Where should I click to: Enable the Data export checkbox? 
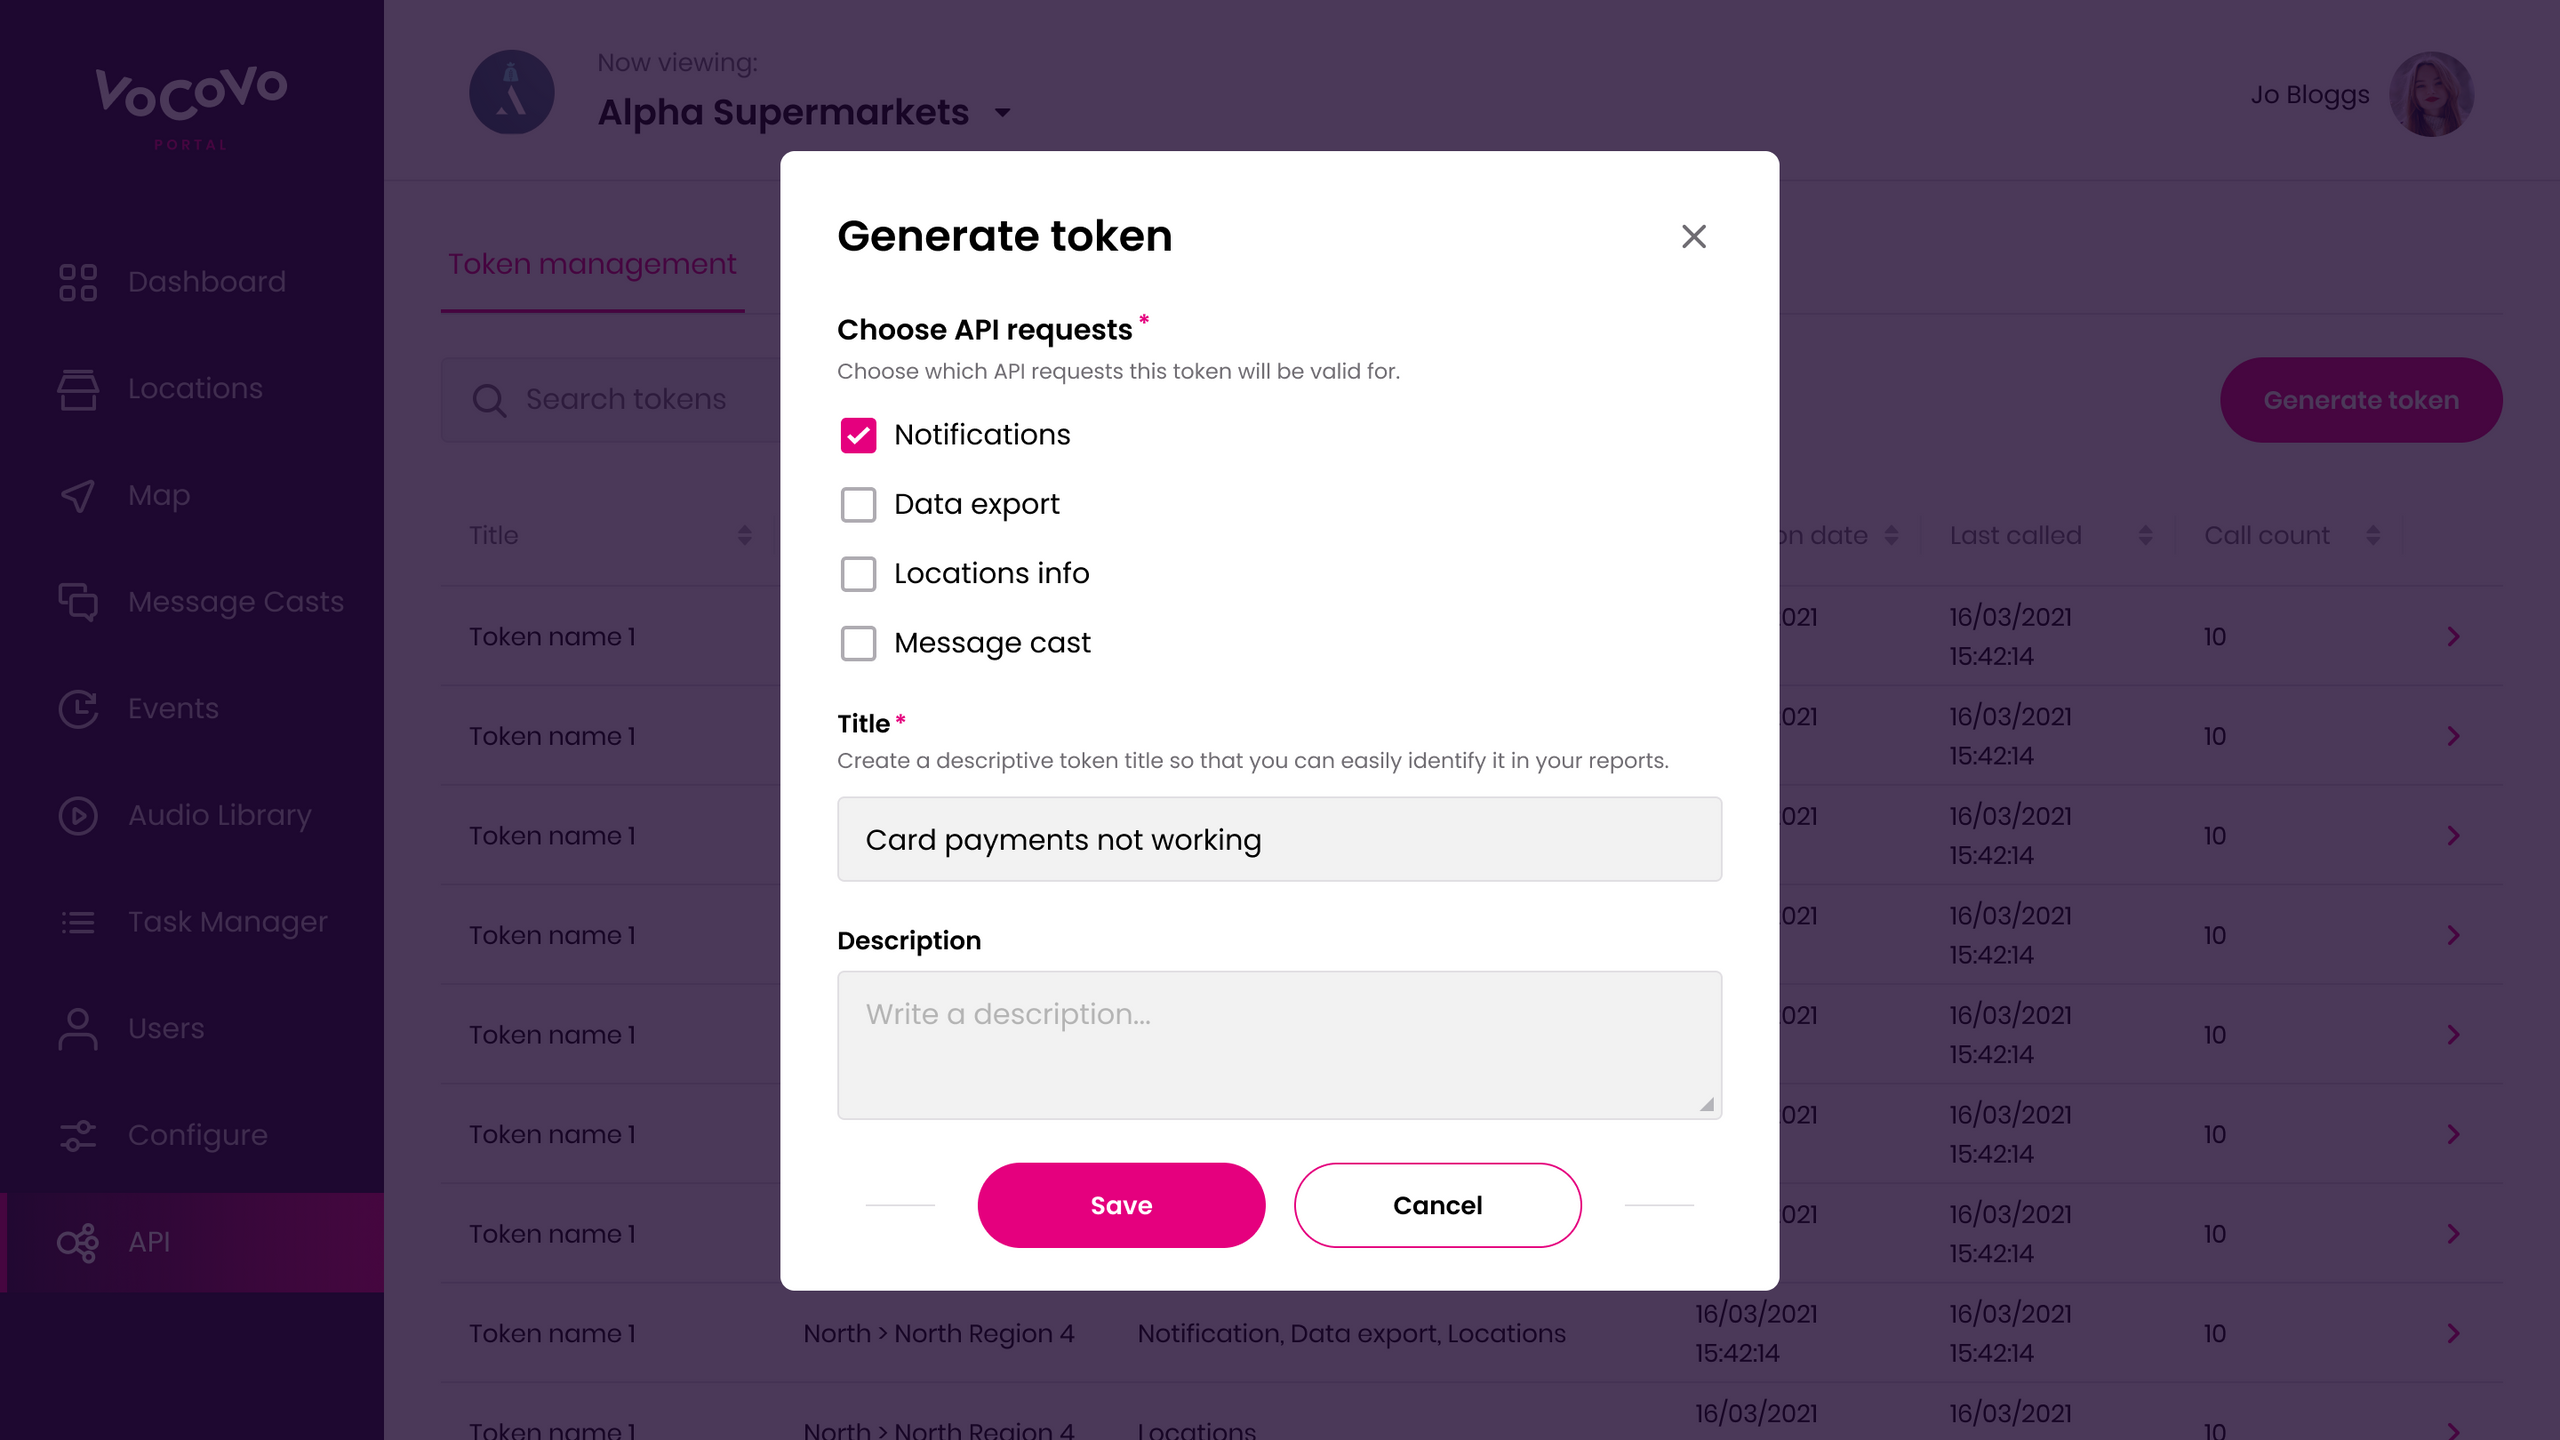click(858, 504)
